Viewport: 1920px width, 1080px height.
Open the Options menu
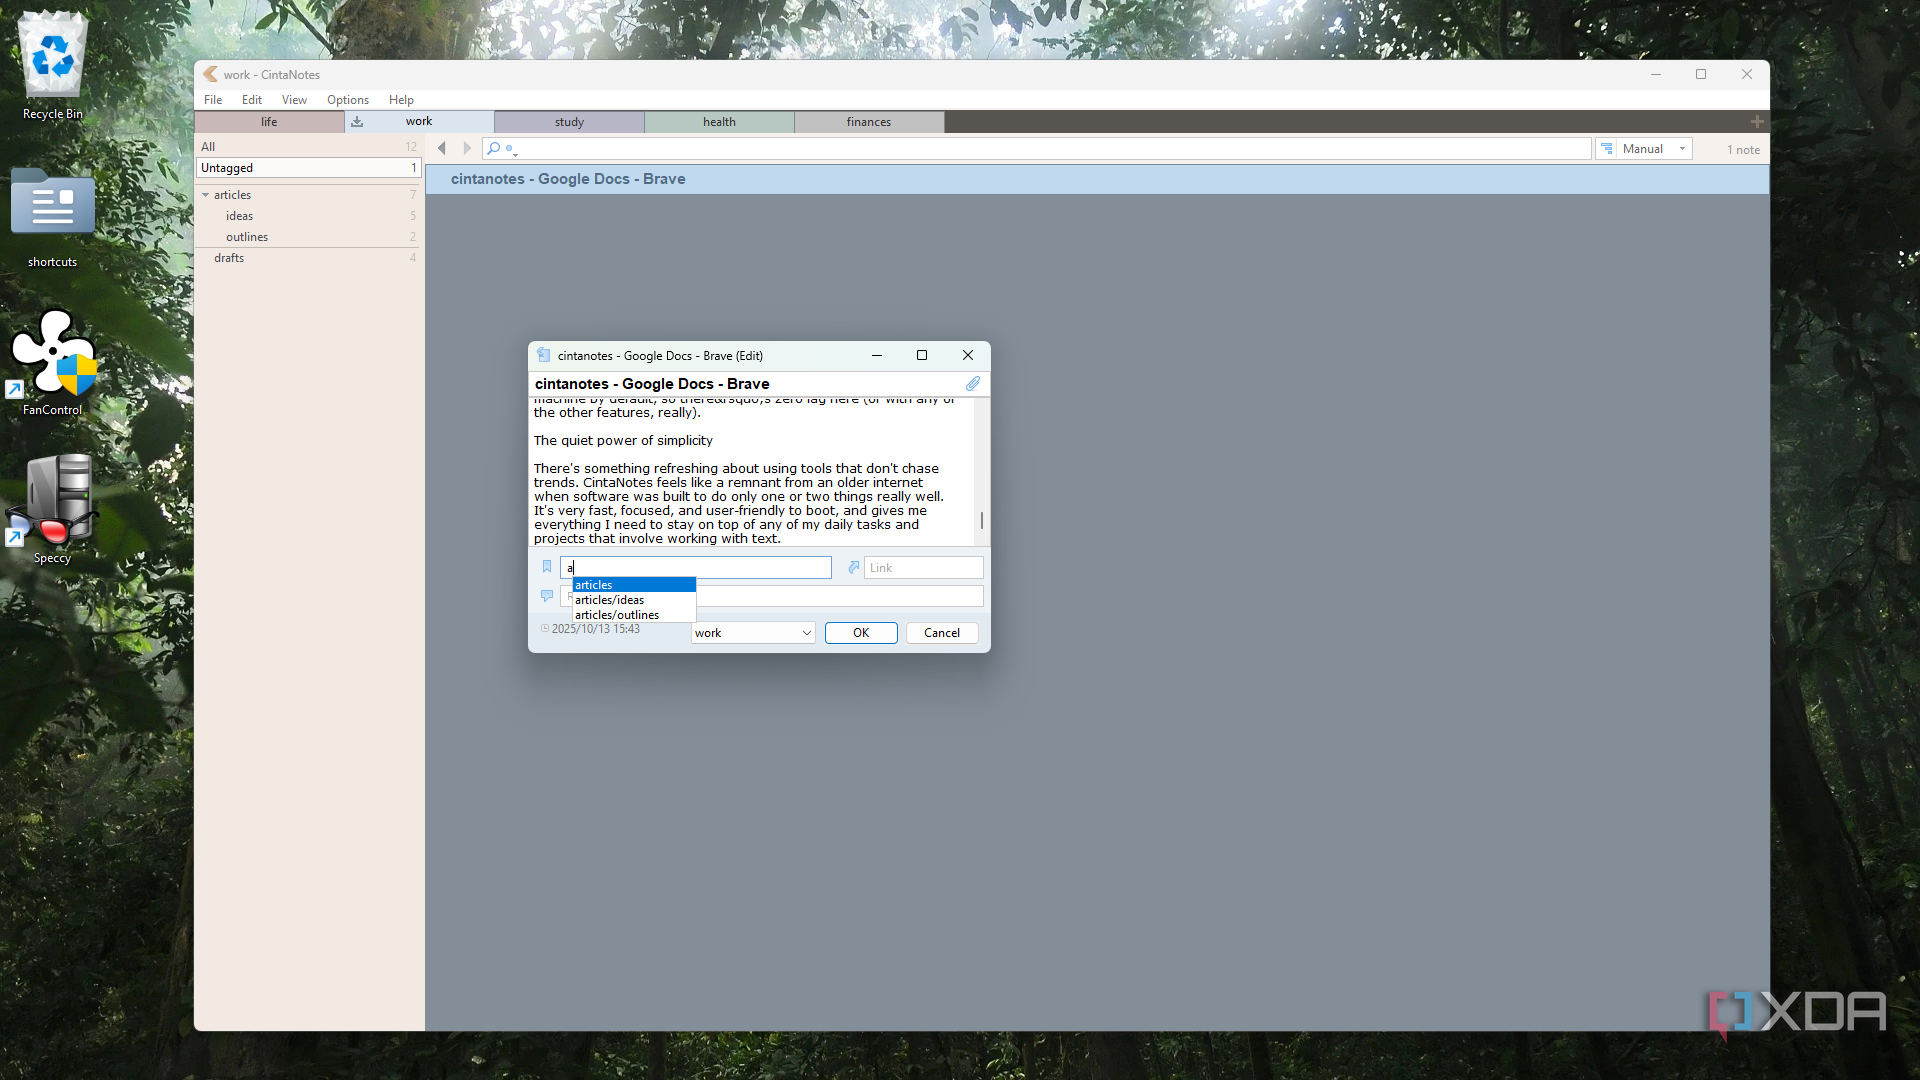pyautogui.click(x=348, y=100)
